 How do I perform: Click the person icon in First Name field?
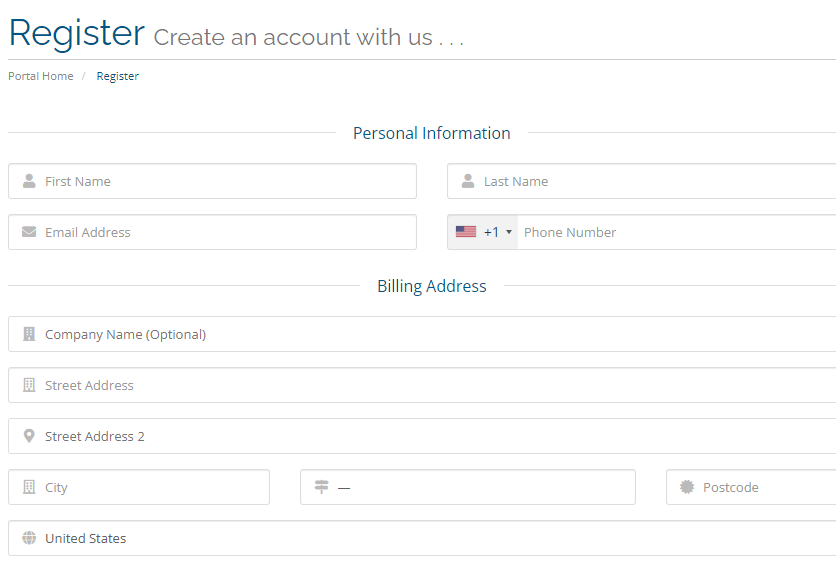[x=29, y=181]
